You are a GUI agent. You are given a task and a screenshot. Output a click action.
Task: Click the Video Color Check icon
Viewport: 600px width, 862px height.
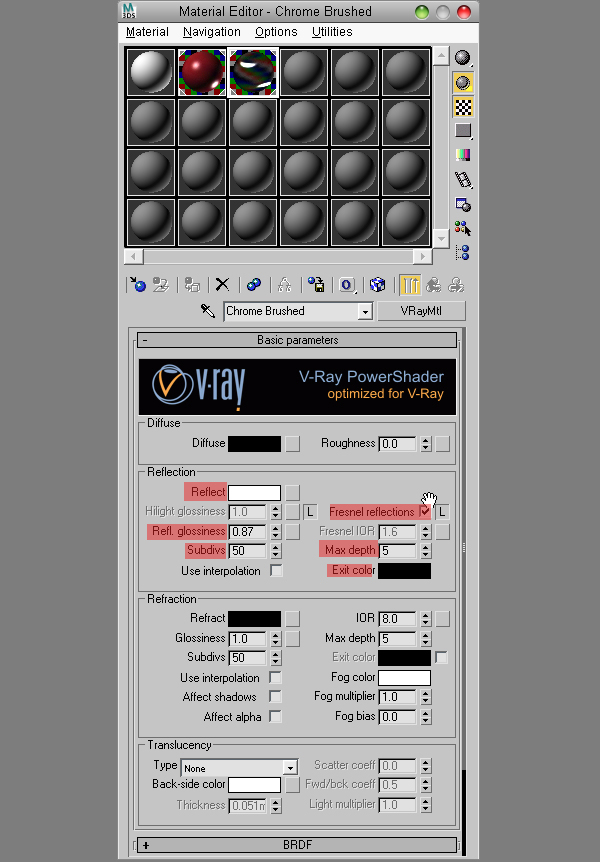[x=463, y=155]
